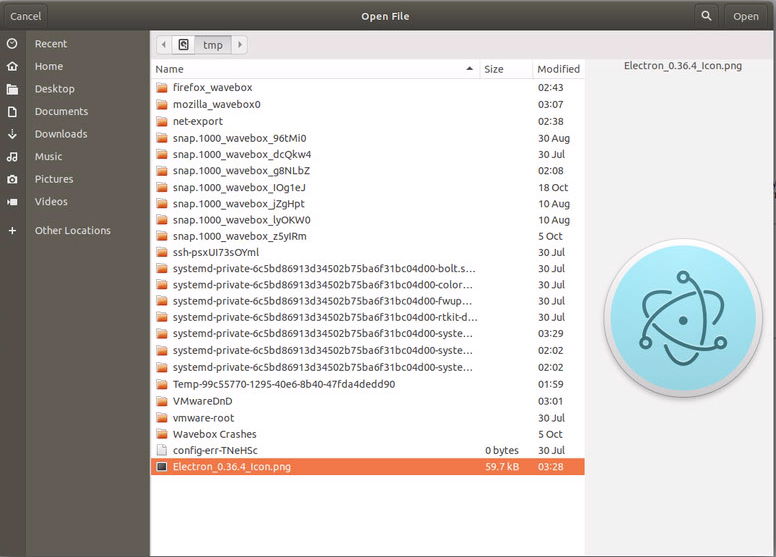Select snap.1000_wavebox_g8NLbZ folder
The image size is (776, 557).
tap(367, 171)
